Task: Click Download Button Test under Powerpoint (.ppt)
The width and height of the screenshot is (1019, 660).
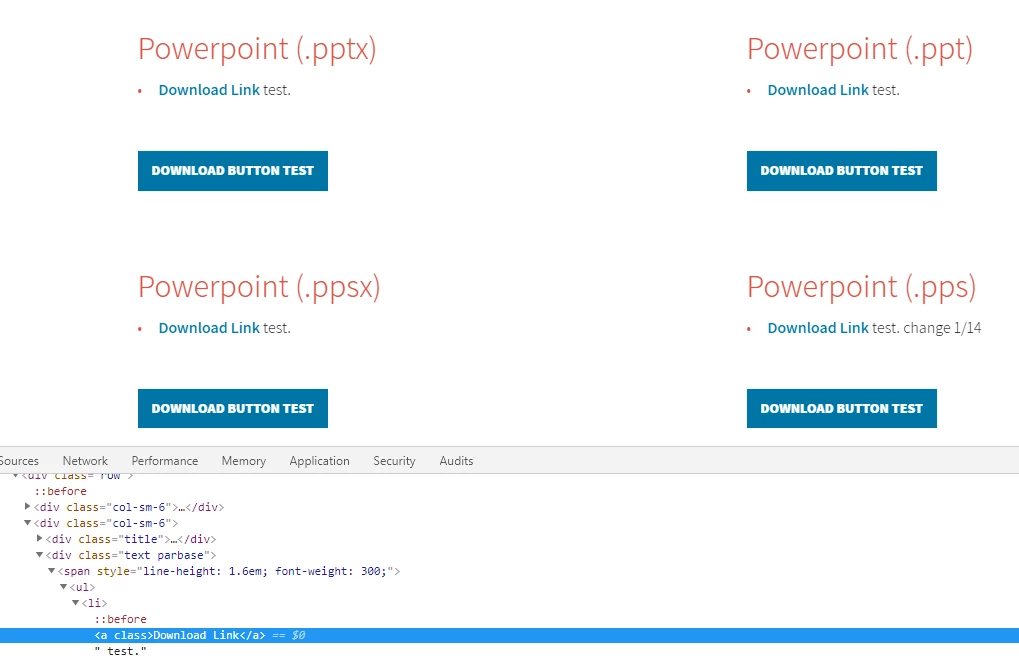Action: point(842,171)
